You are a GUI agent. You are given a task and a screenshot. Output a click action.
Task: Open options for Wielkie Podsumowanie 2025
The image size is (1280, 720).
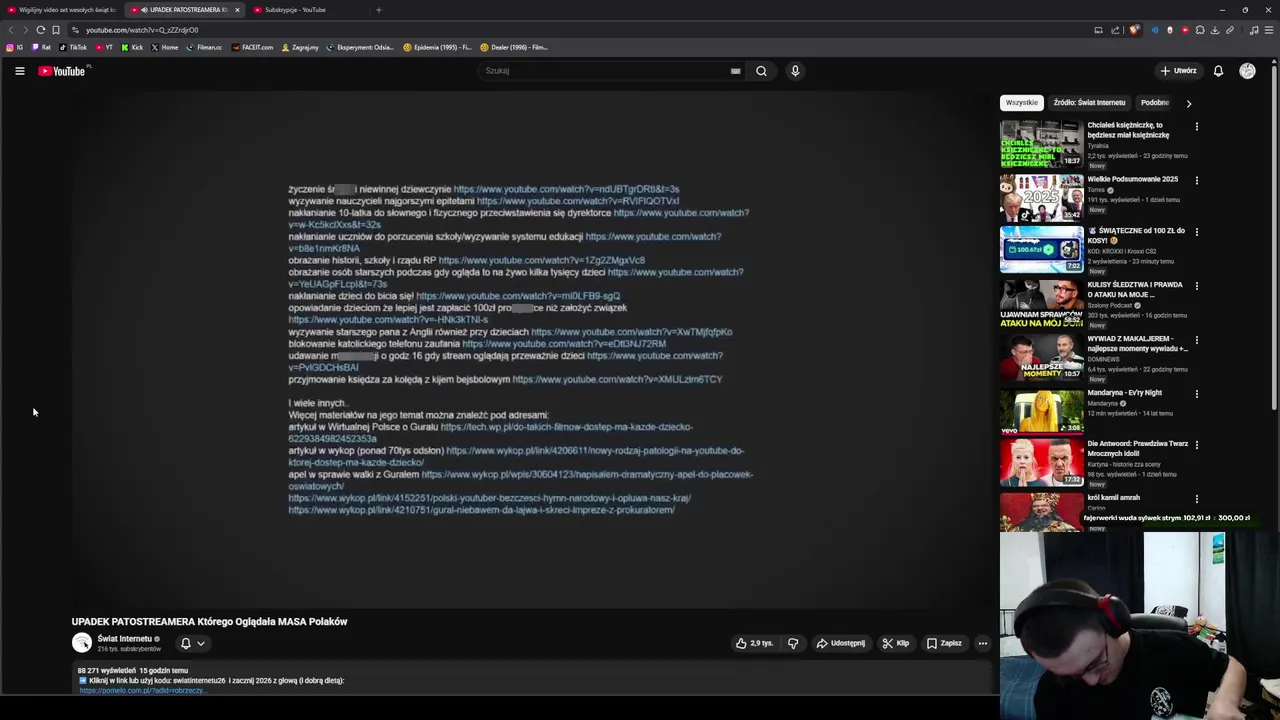[1196, 181]
